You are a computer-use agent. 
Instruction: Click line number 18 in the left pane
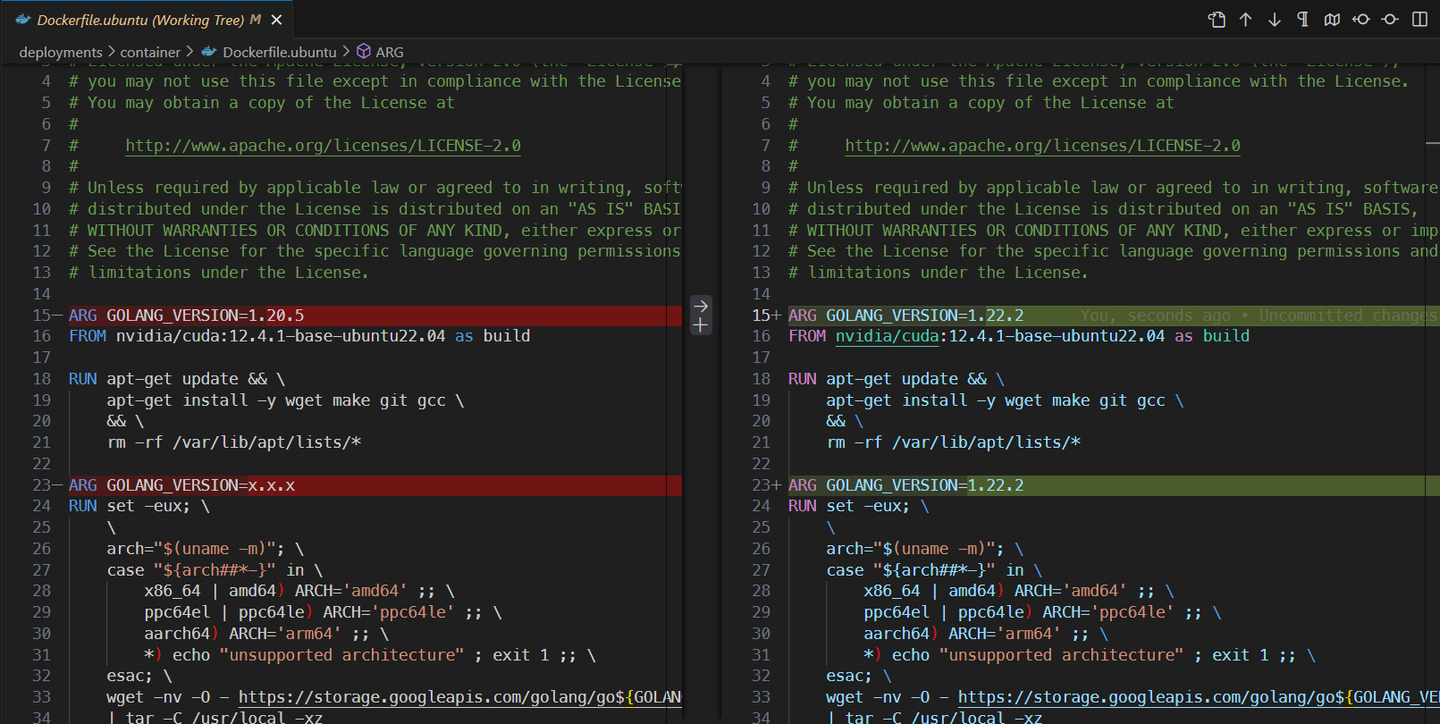(x=41, y=379)
